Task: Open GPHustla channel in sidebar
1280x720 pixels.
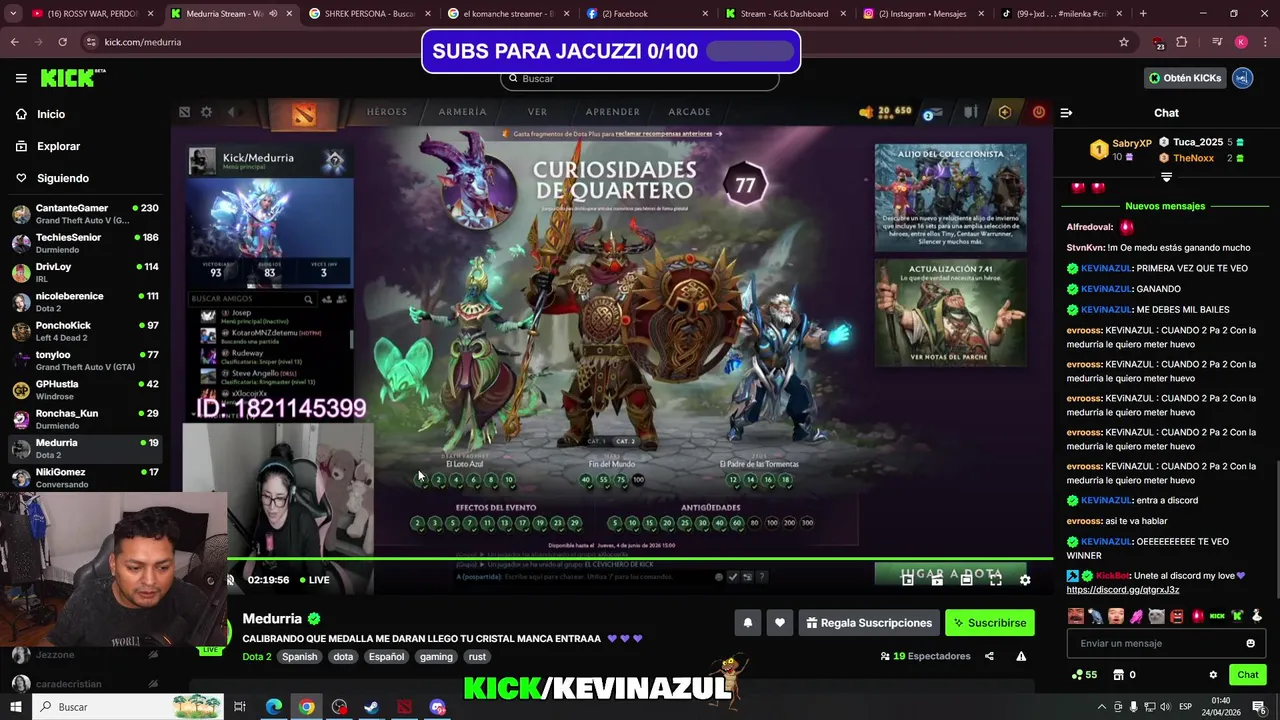Action: (x=86, y=390)
